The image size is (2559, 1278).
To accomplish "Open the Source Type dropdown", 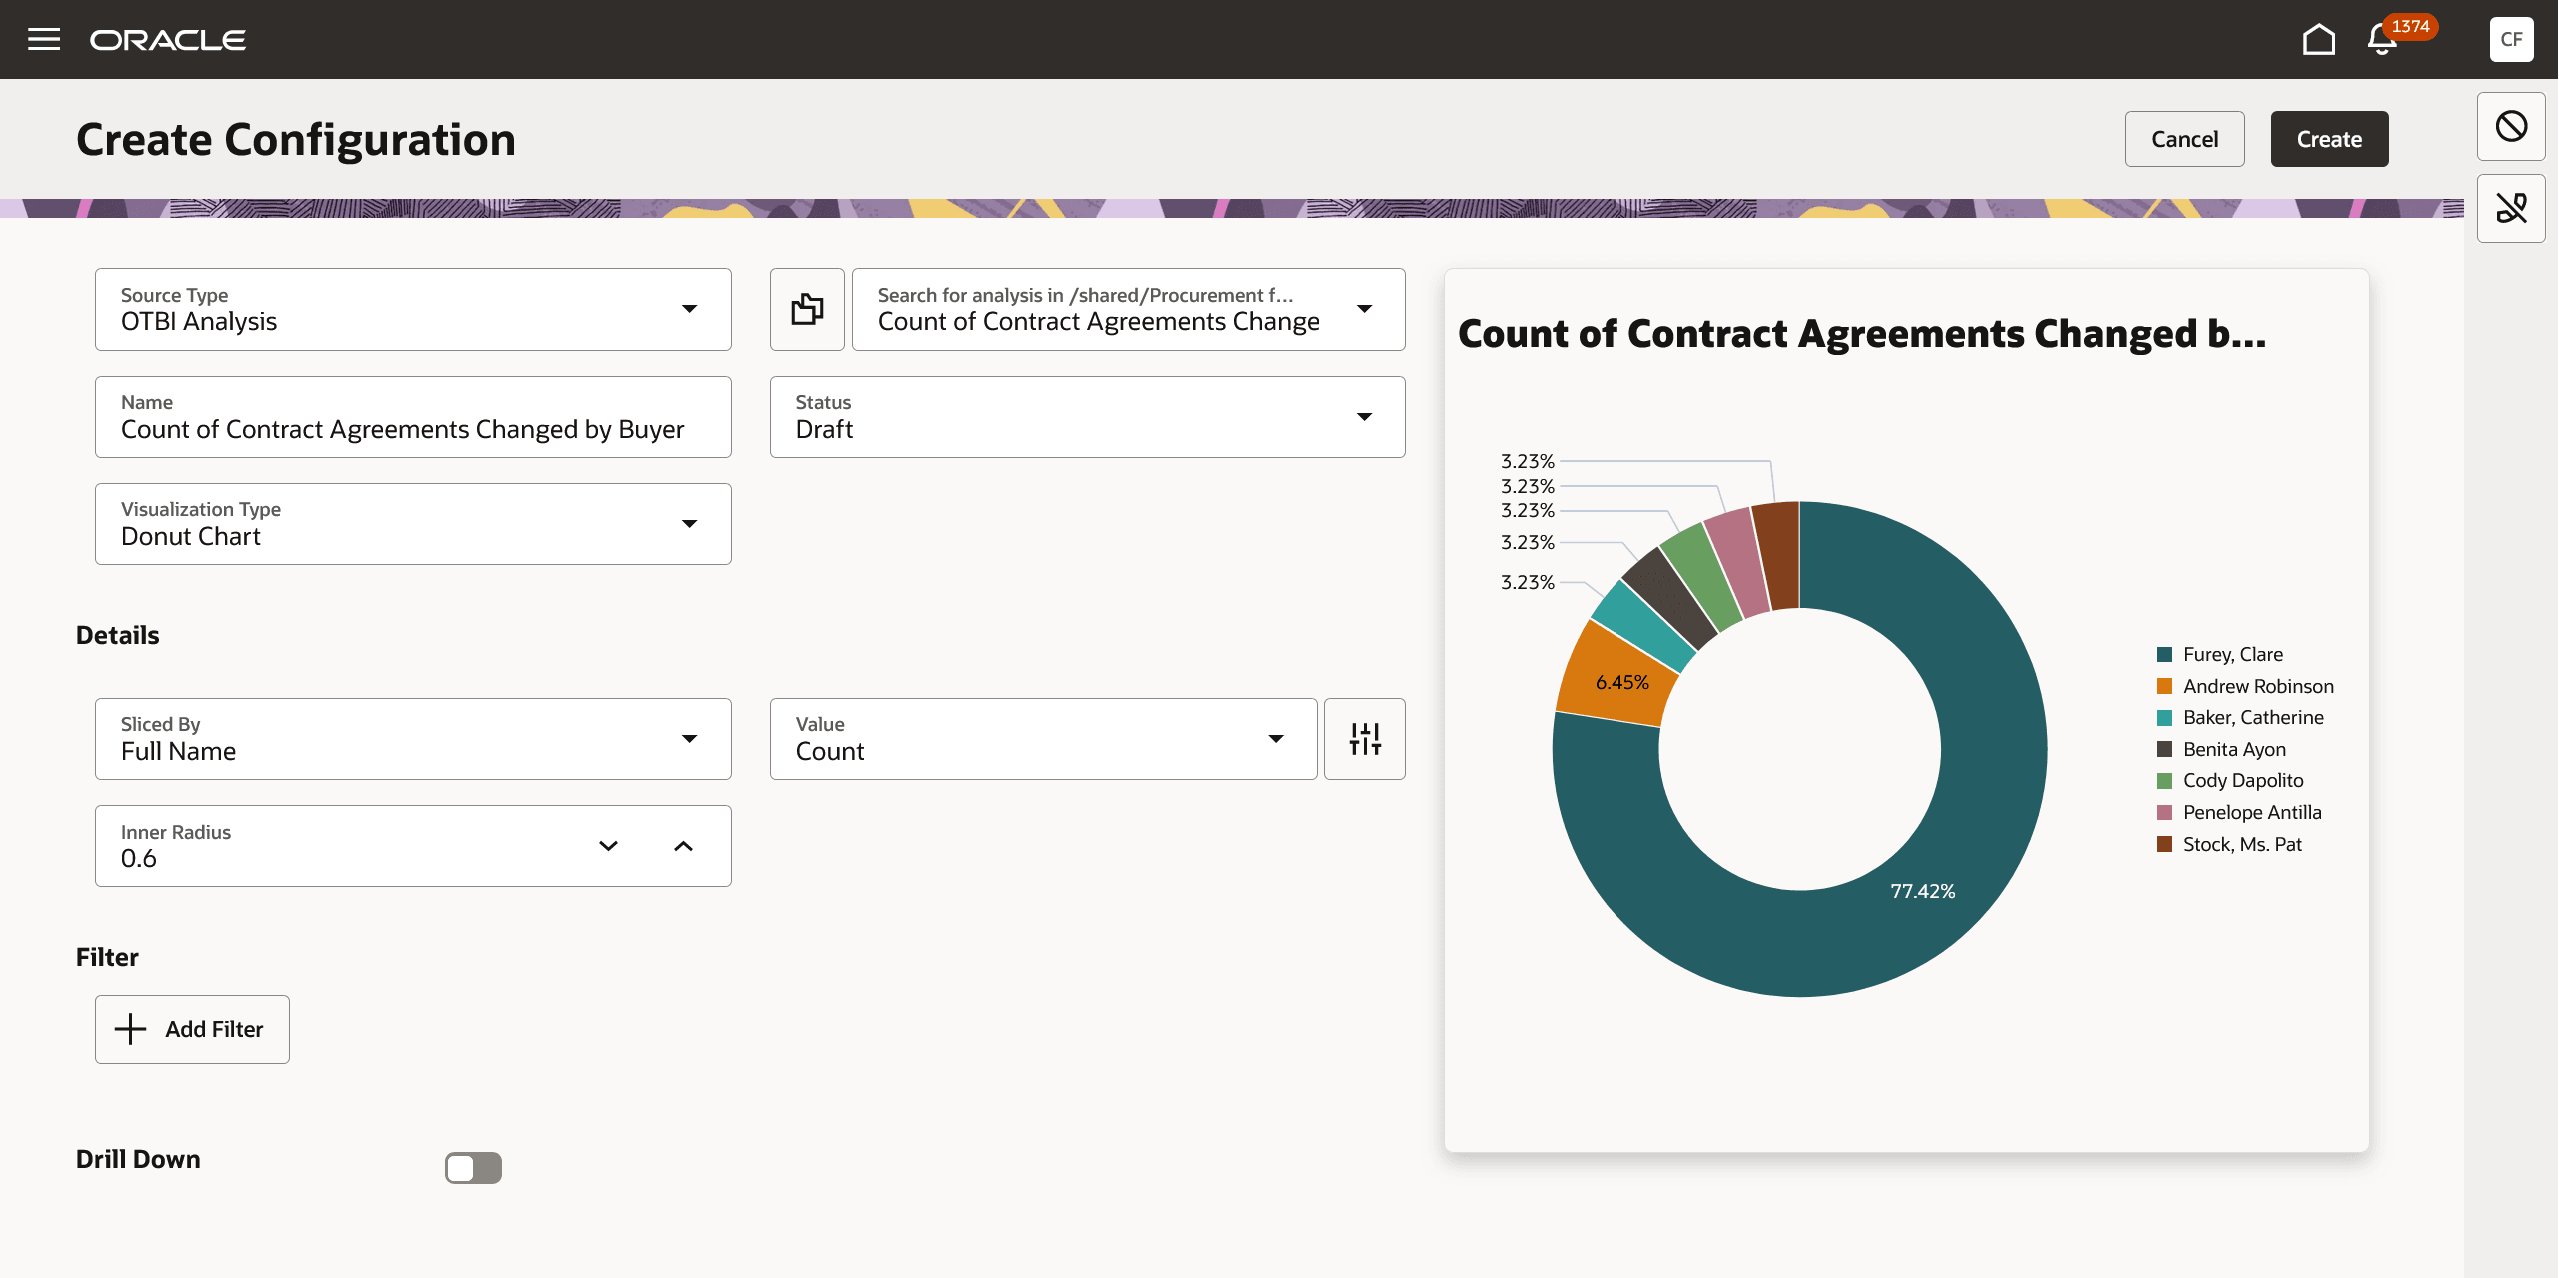I will [690, 309].
